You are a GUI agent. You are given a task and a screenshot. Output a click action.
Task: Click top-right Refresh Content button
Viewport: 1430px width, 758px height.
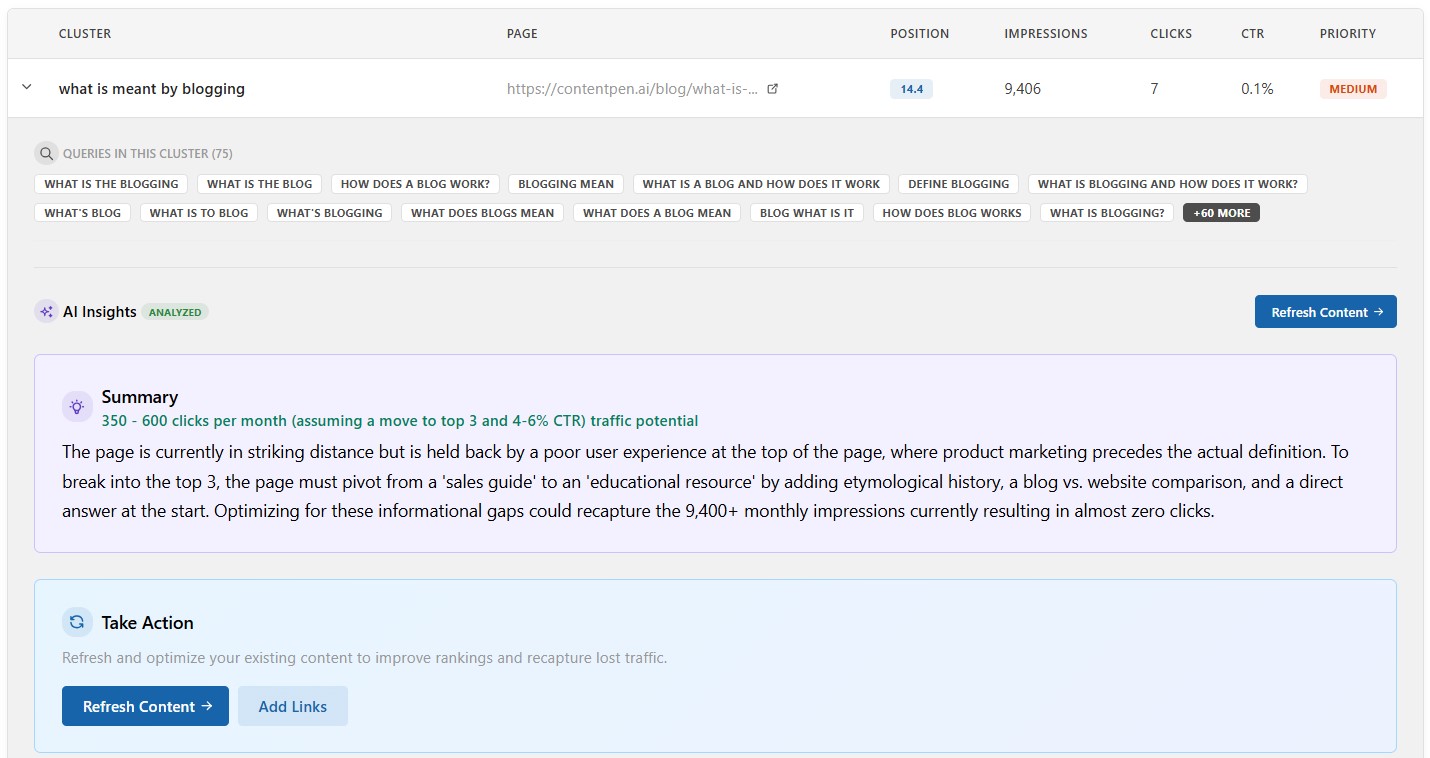tap(1325, 312)
